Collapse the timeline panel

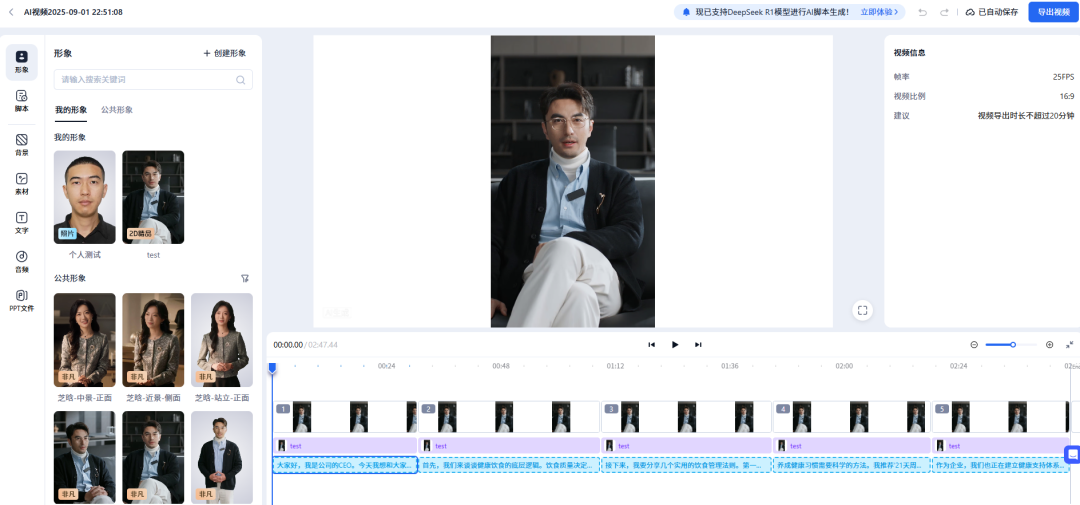1070,344
